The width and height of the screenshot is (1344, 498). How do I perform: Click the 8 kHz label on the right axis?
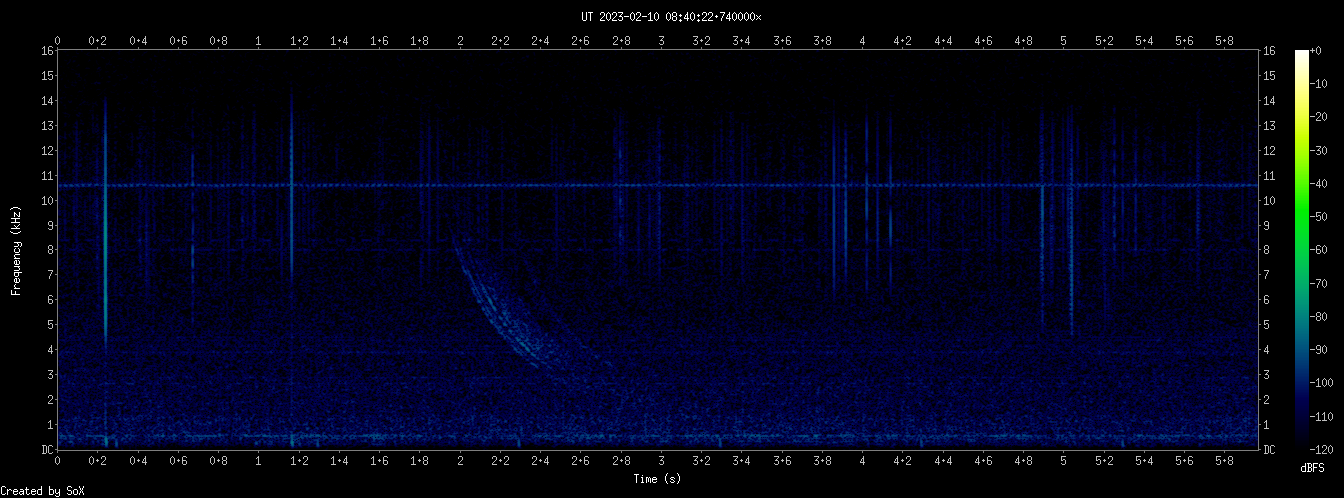[x=1269, y=250]
